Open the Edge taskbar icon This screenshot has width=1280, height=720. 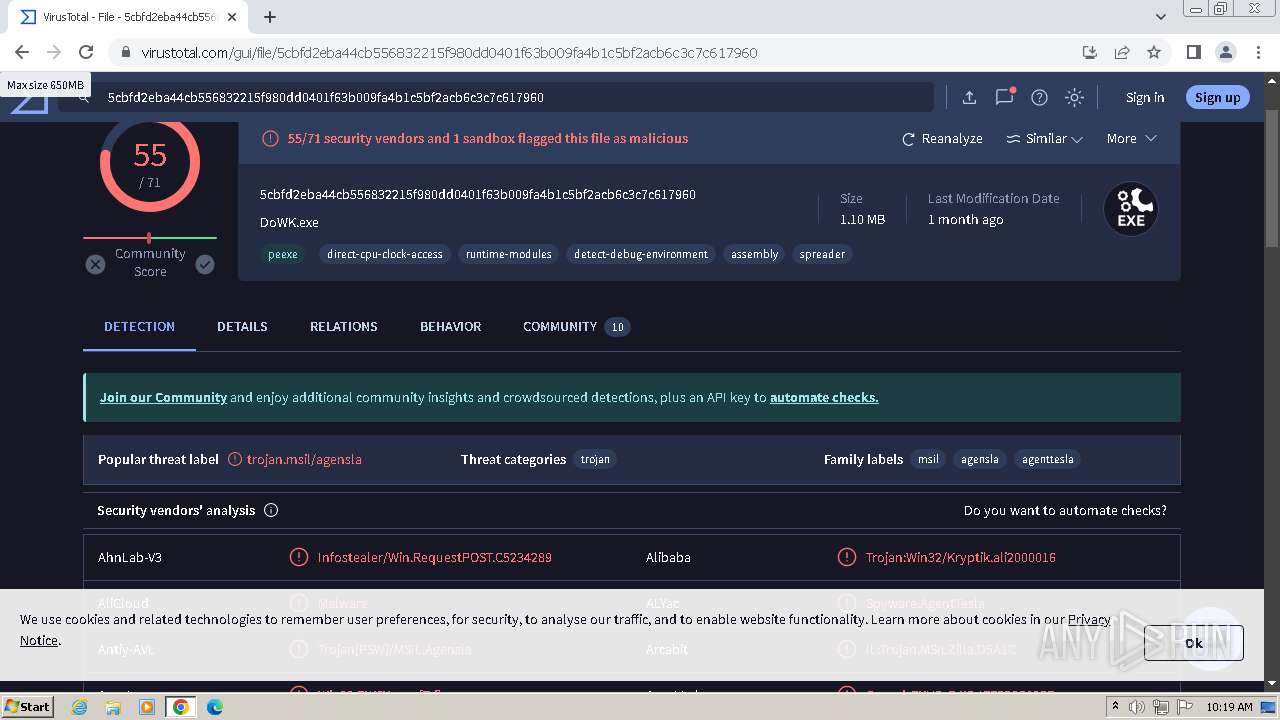(x=214, y=707)
